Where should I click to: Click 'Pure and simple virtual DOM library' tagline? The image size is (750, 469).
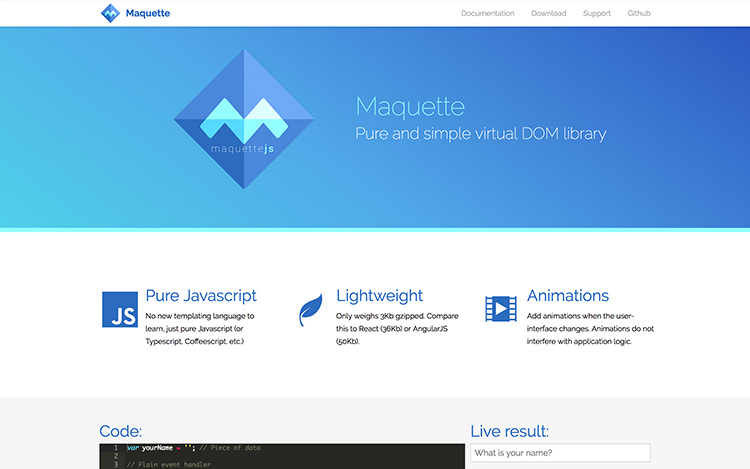[481, 133]
